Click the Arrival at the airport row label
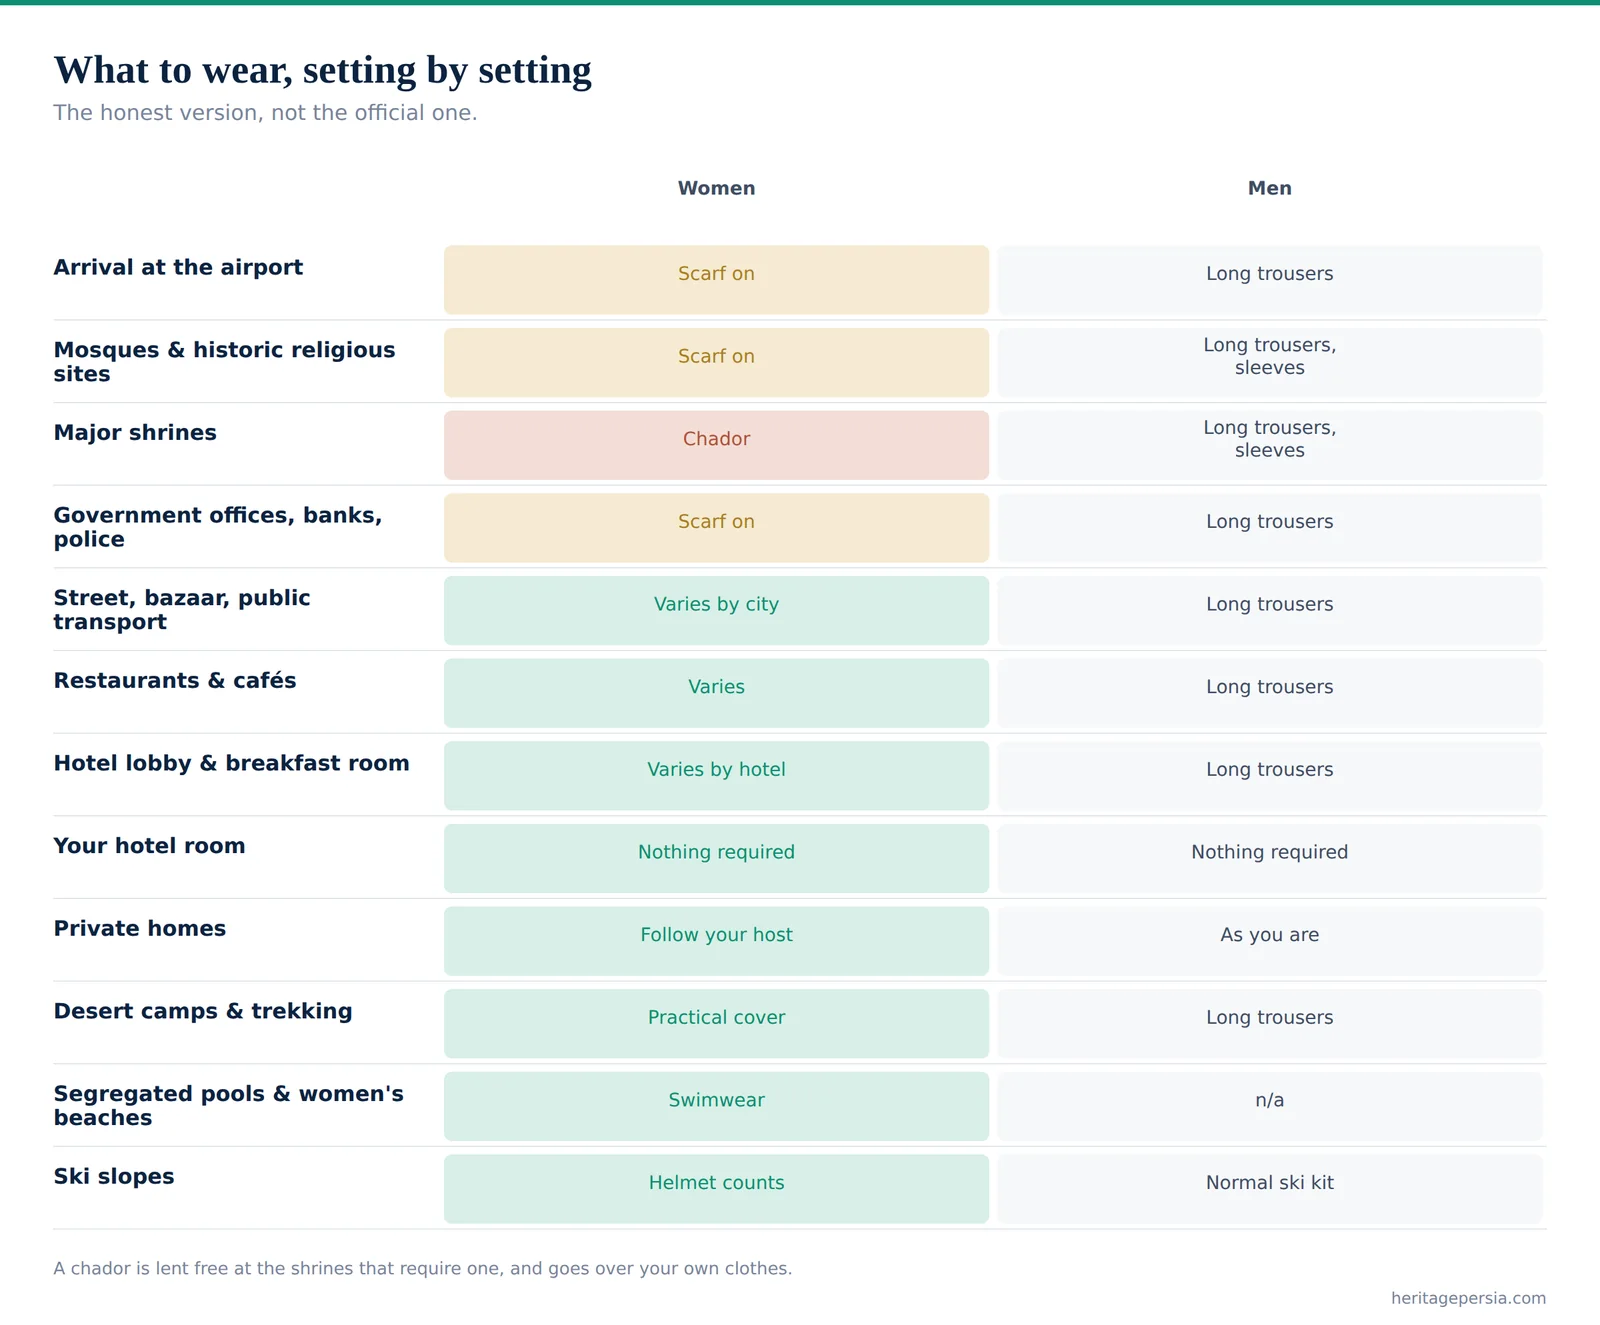 click(178, 267)
